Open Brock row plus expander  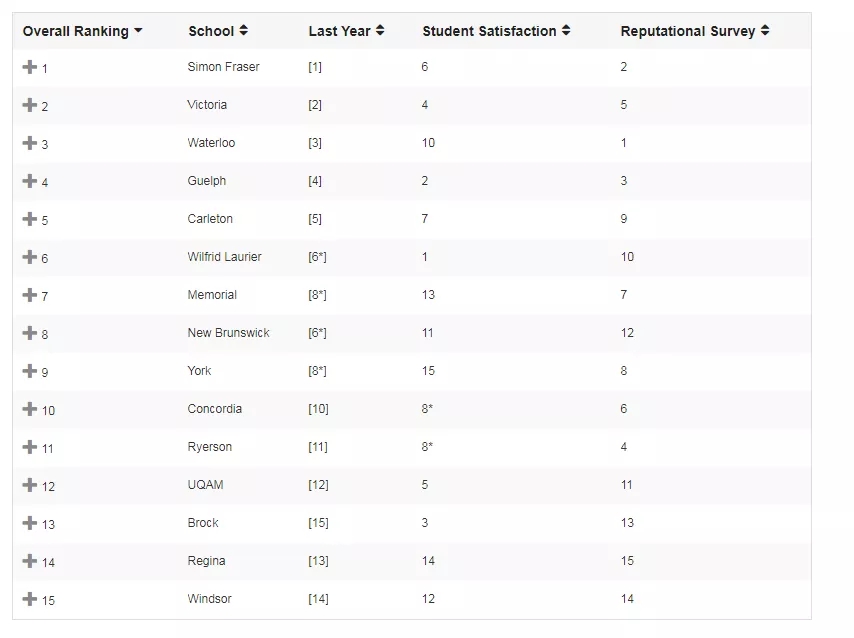[x=29, y=523]
